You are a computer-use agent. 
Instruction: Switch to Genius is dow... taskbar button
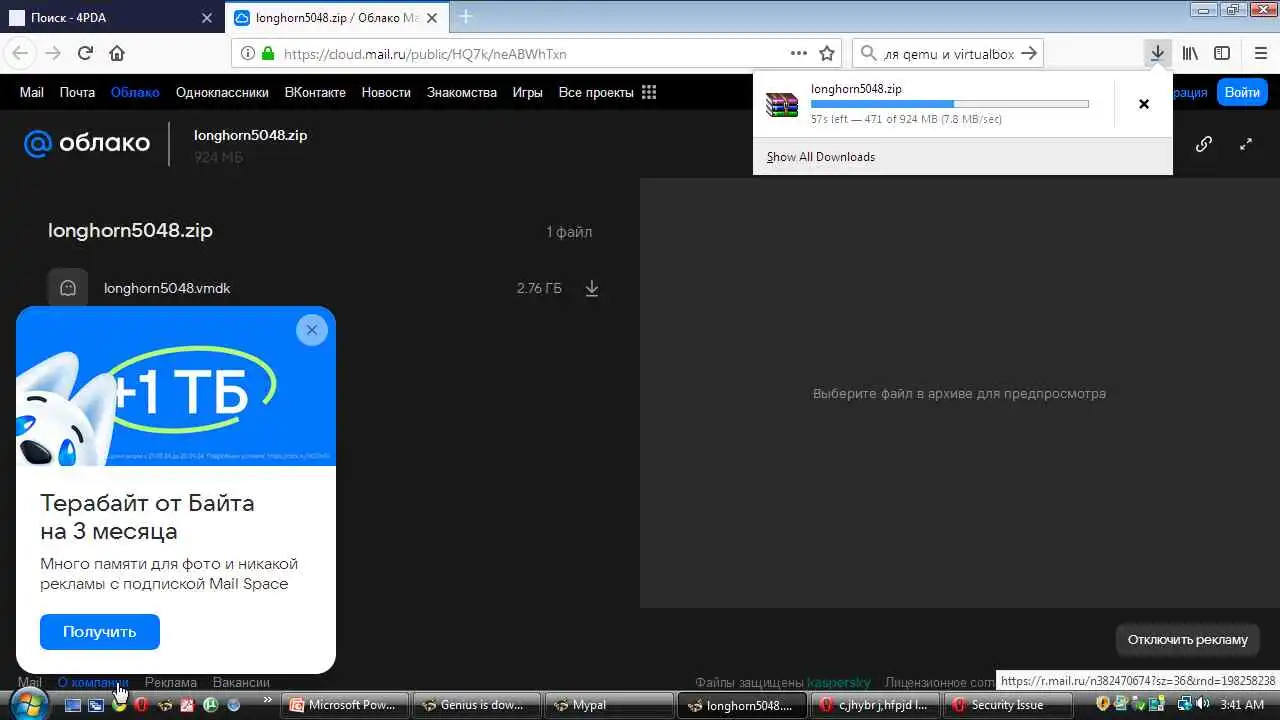click(x=477, y=705)
